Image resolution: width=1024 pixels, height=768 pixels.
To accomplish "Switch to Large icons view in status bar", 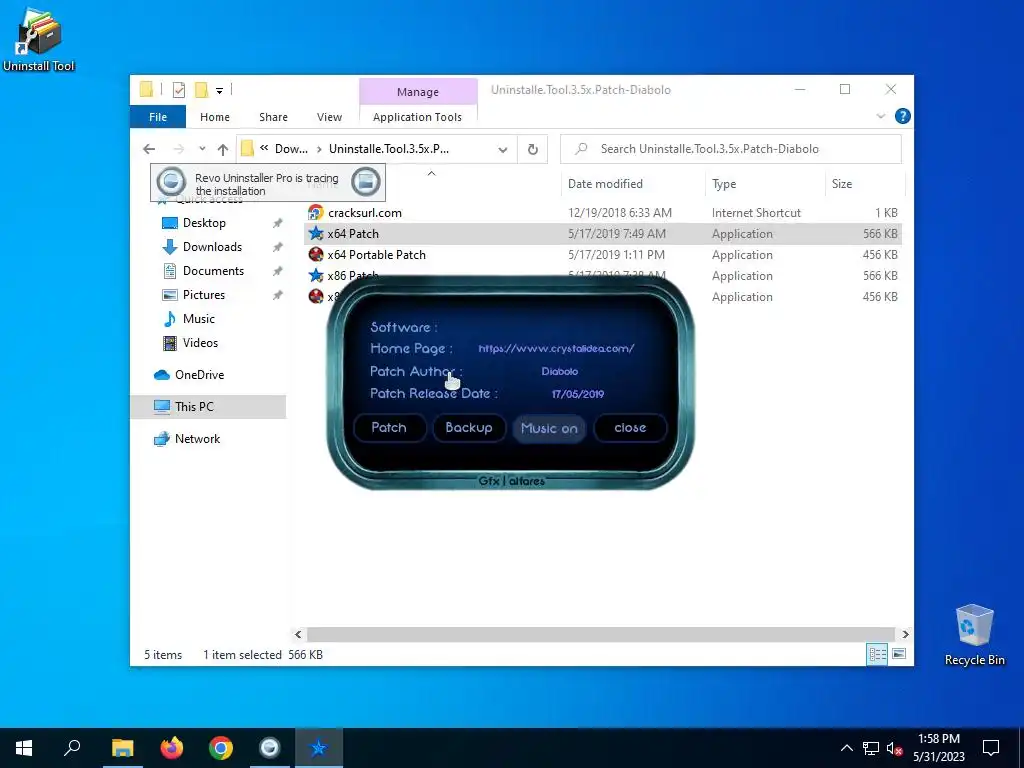I will [x=899, y=654].
